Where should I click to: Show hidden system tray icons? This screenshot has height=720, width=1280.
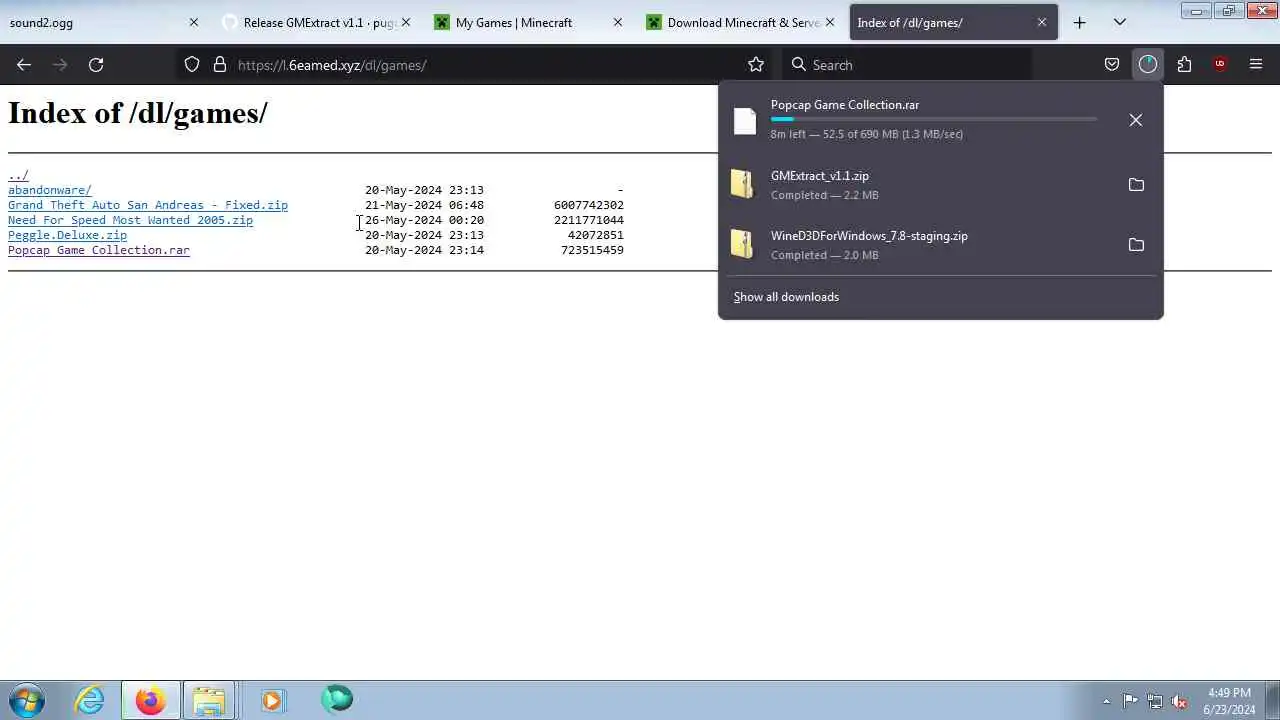pyautogui.click(x=1106, y=701)
